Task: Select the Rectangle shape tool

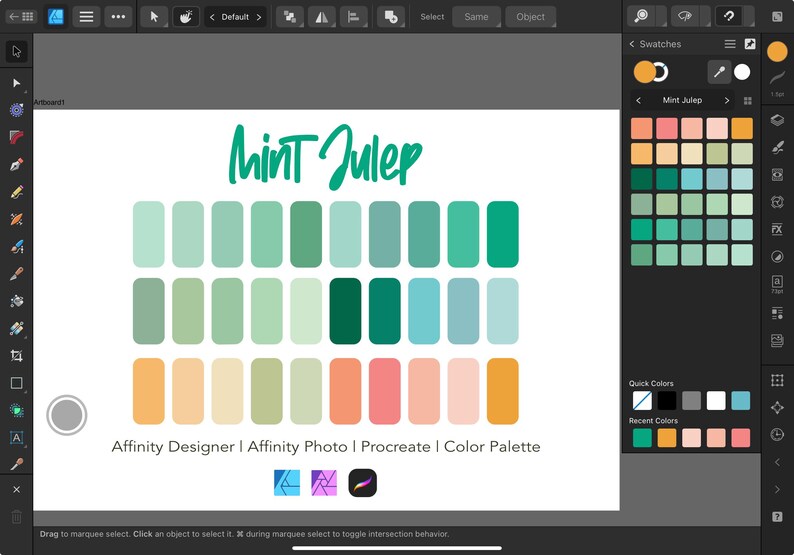Action: [16, 383]
